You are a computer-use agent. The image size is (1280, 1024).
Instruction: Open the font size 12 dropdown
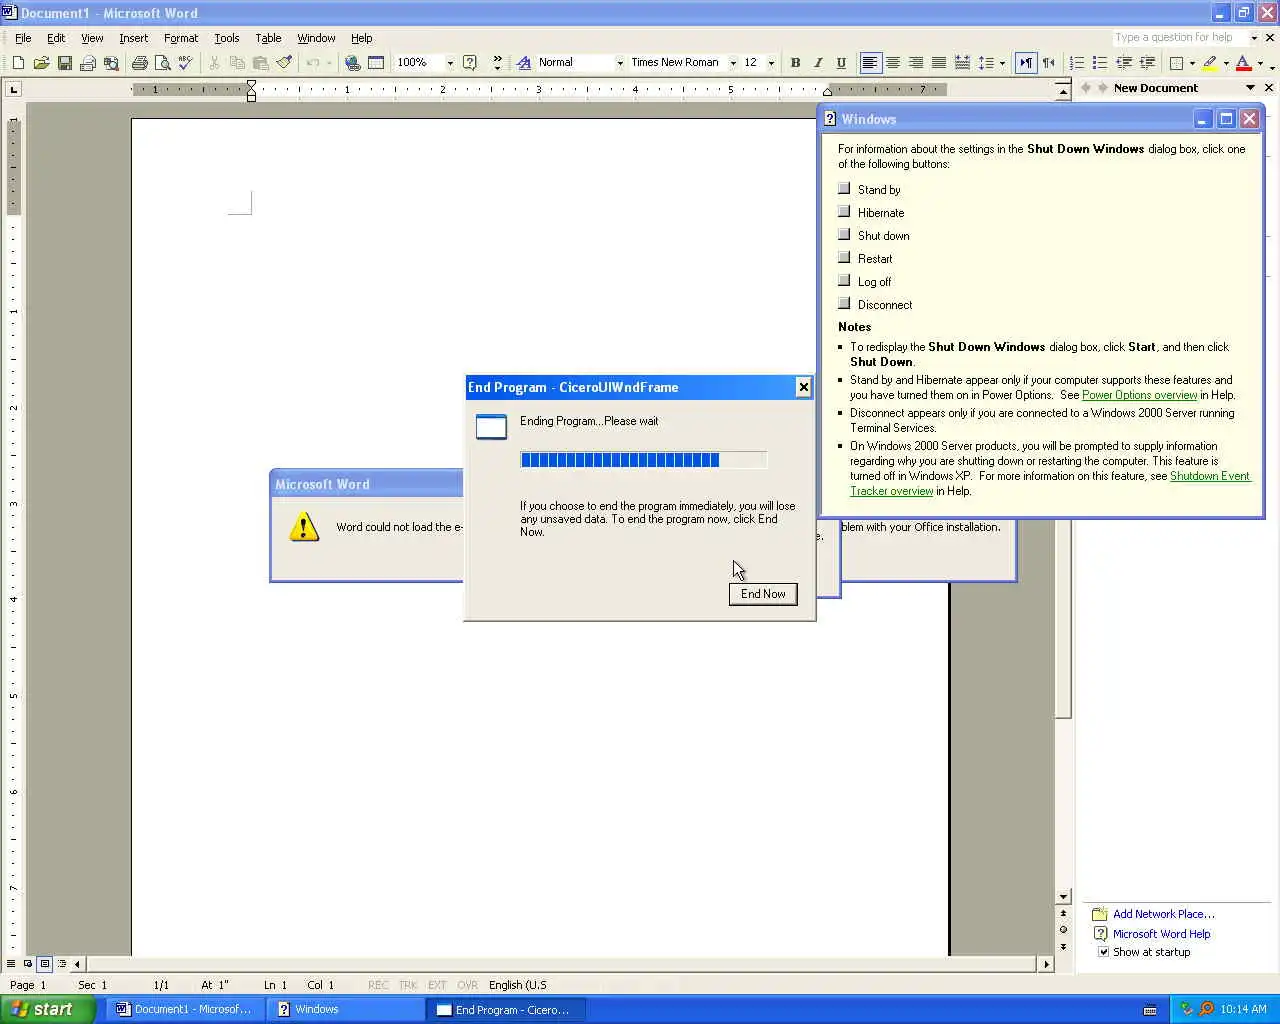771,62
